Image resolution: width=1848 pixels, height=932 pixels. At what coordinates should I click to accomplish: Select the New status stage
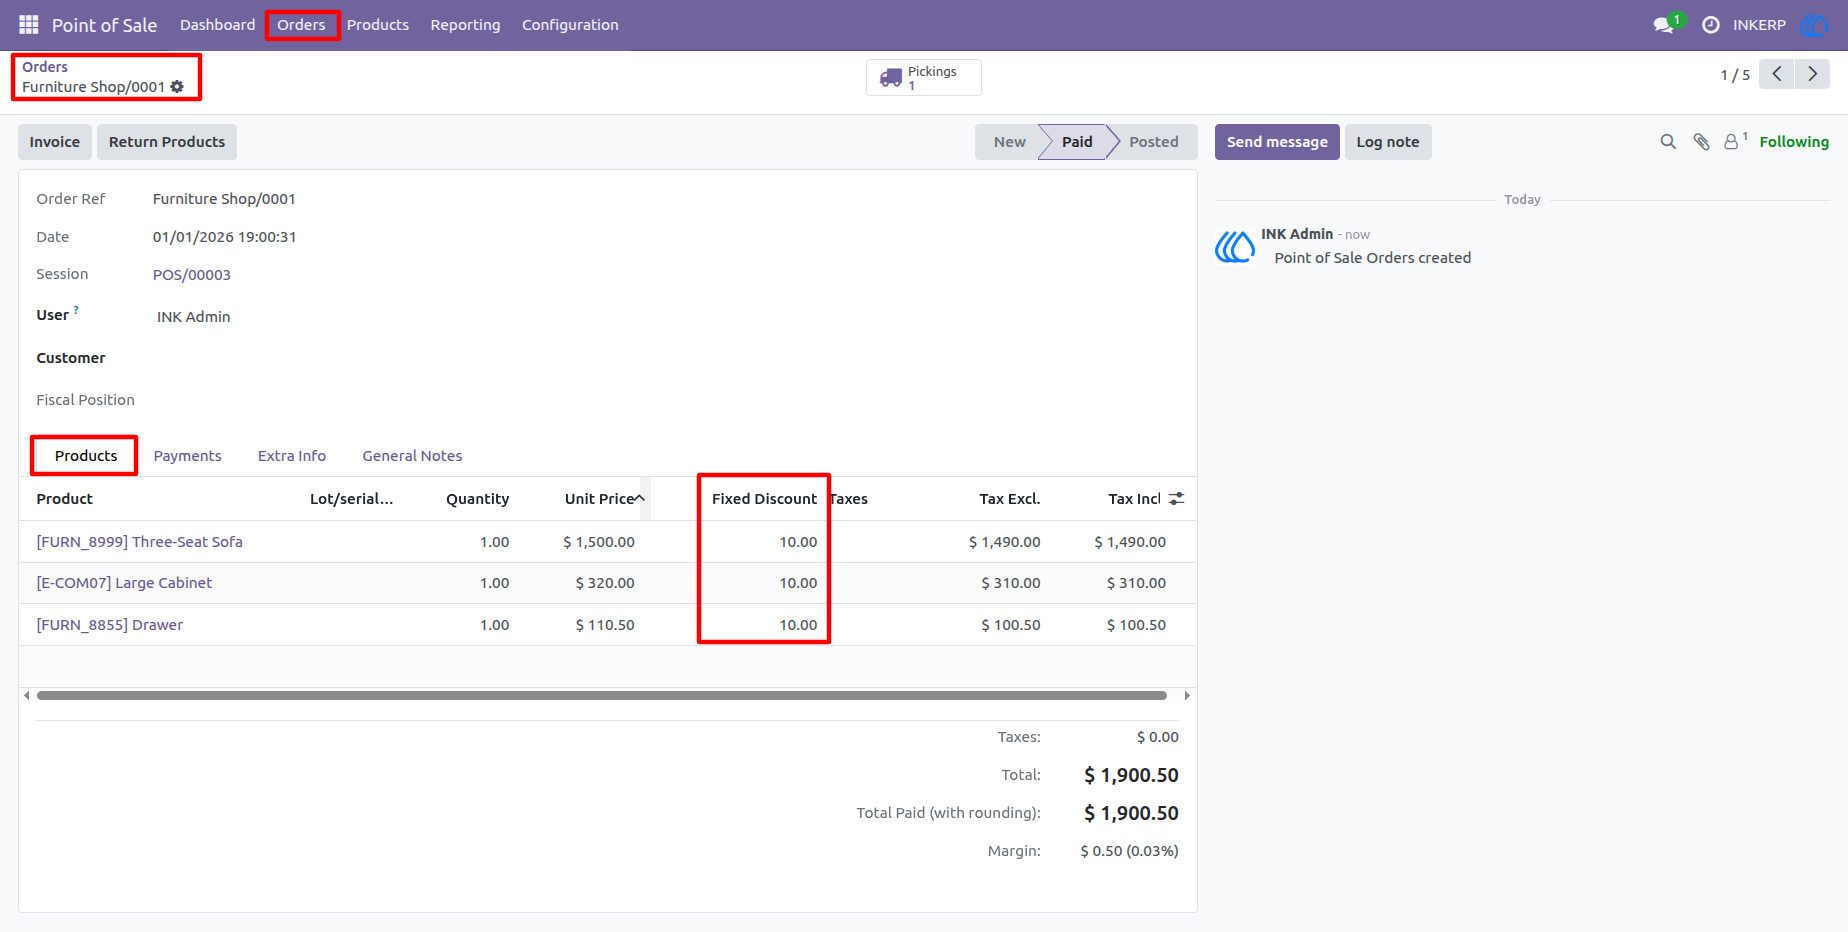(x=1009, y=142)
